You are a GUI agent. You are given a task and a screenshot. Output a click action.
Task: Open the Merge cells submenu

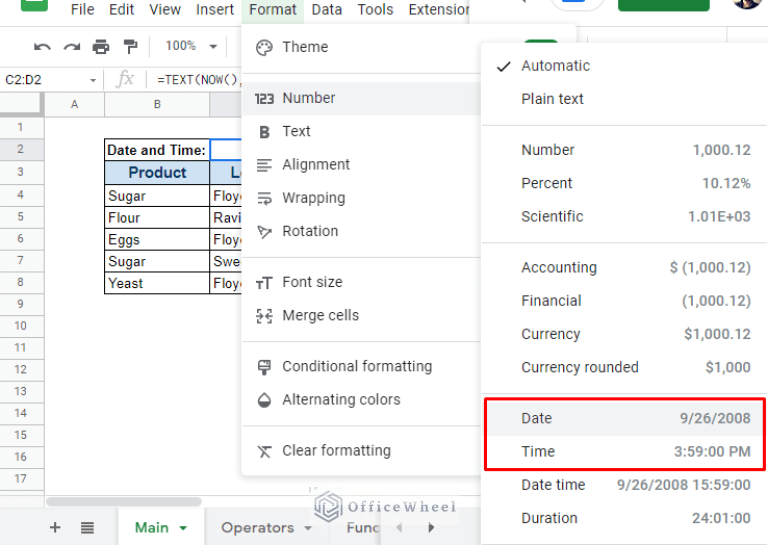361,315
